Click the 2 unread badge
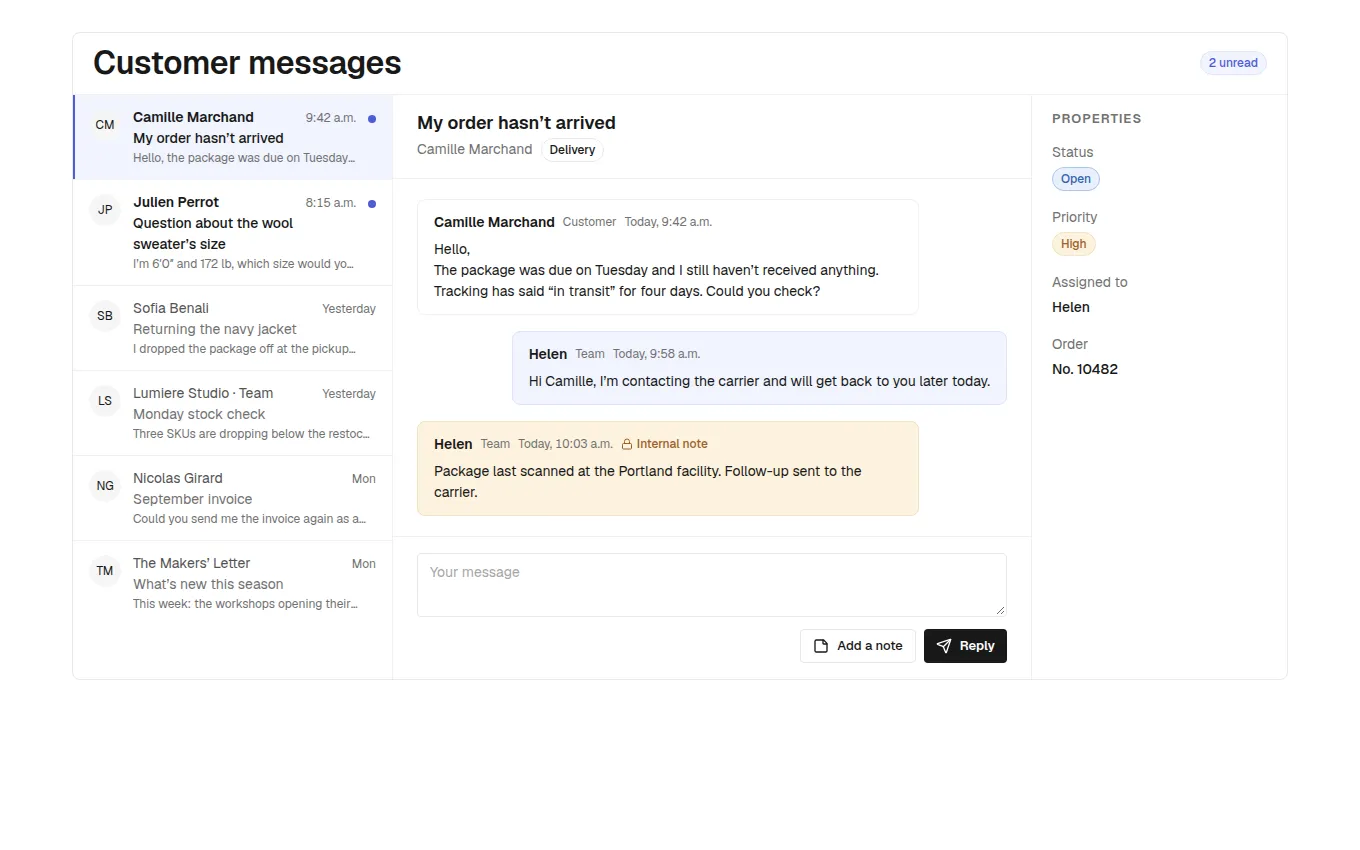1360x850 pixels. tap(1233, 63)
